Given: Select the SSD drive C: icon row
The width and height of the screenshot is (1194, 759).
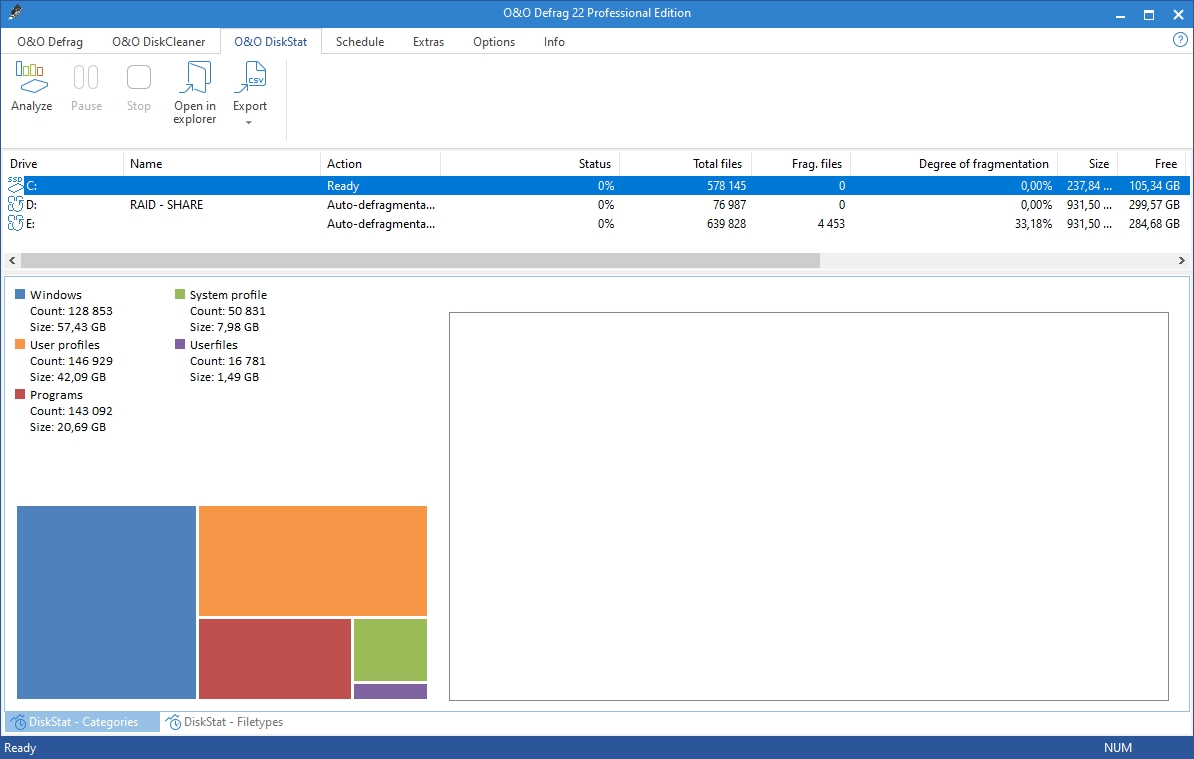Looking at the screenshot, I should pos(16,186).
